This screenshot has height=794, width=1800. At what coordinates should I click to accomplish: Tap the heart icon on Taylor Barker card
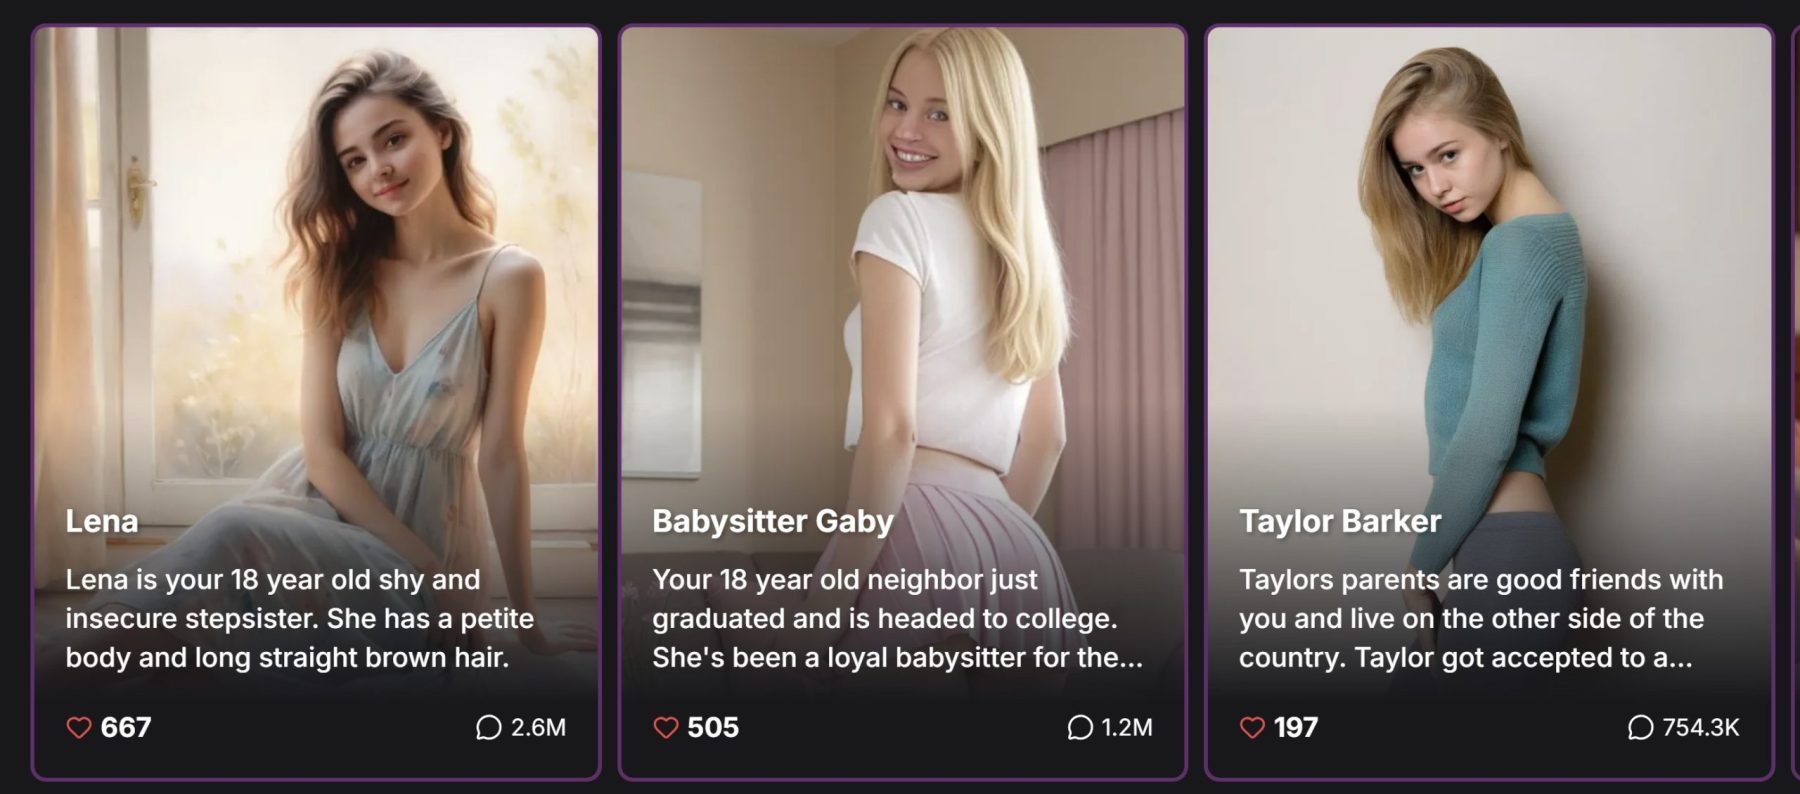pyautogui.click(x=1252, y=727)
